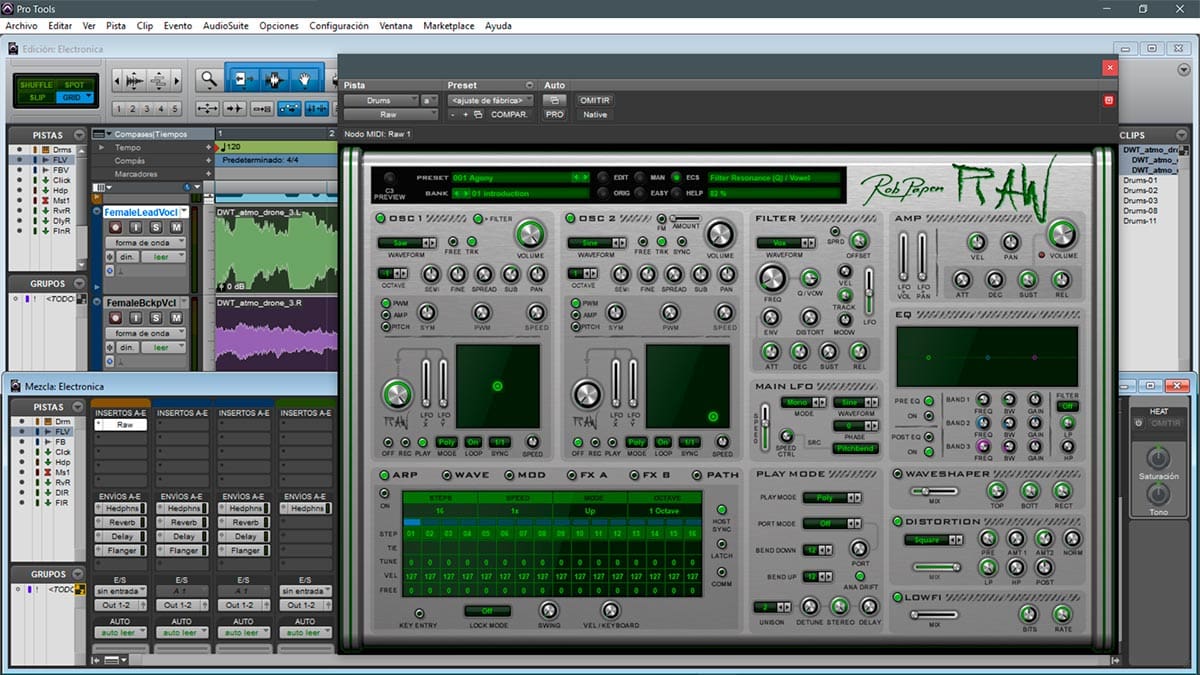The height and width of the screenshot is (675, 1200).
Task: Click the arpeggiator SWING knob
Action: click(x=549, y=610)
